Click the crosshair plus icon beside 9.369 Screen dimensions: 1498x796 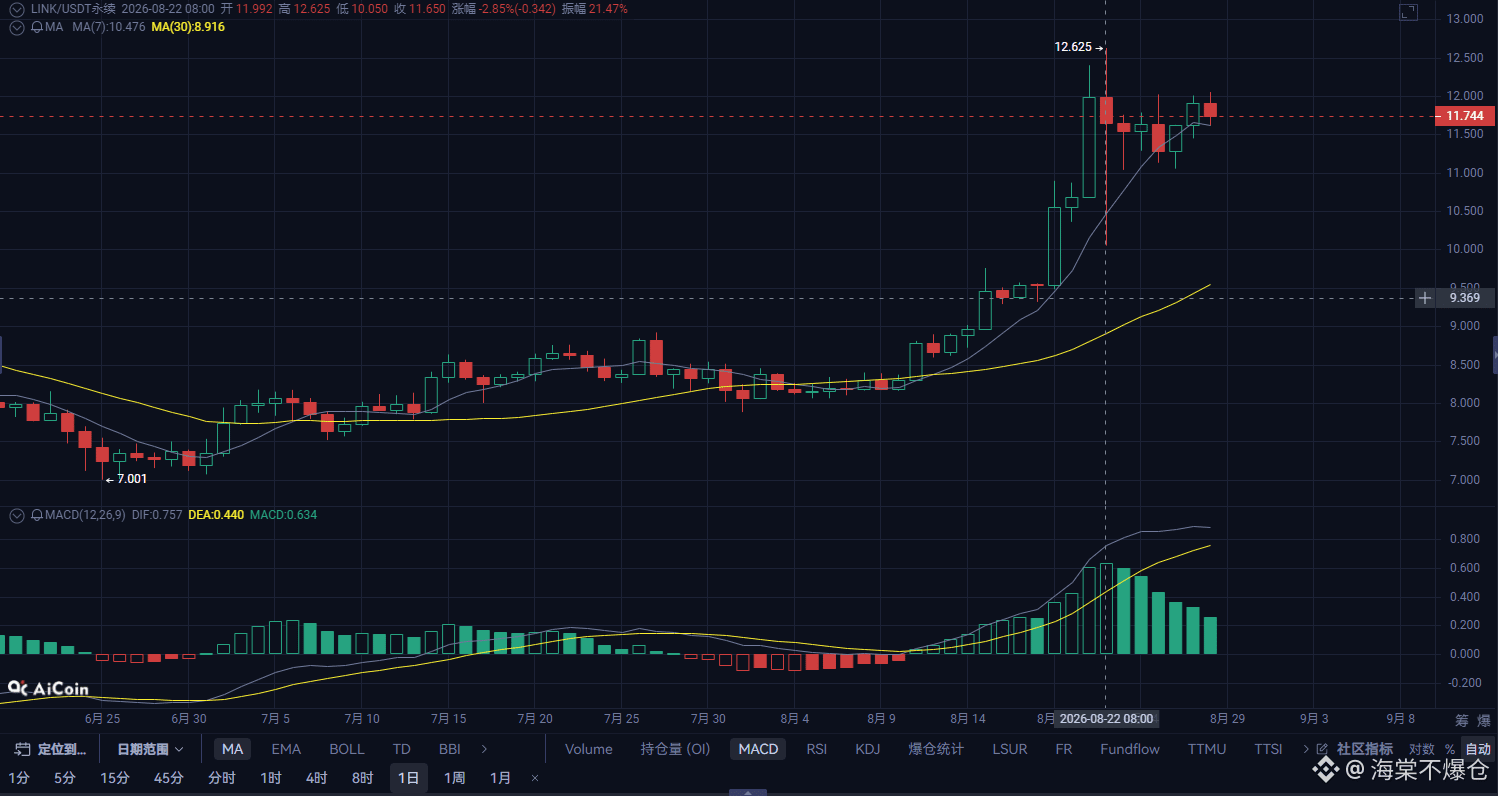1425,298
